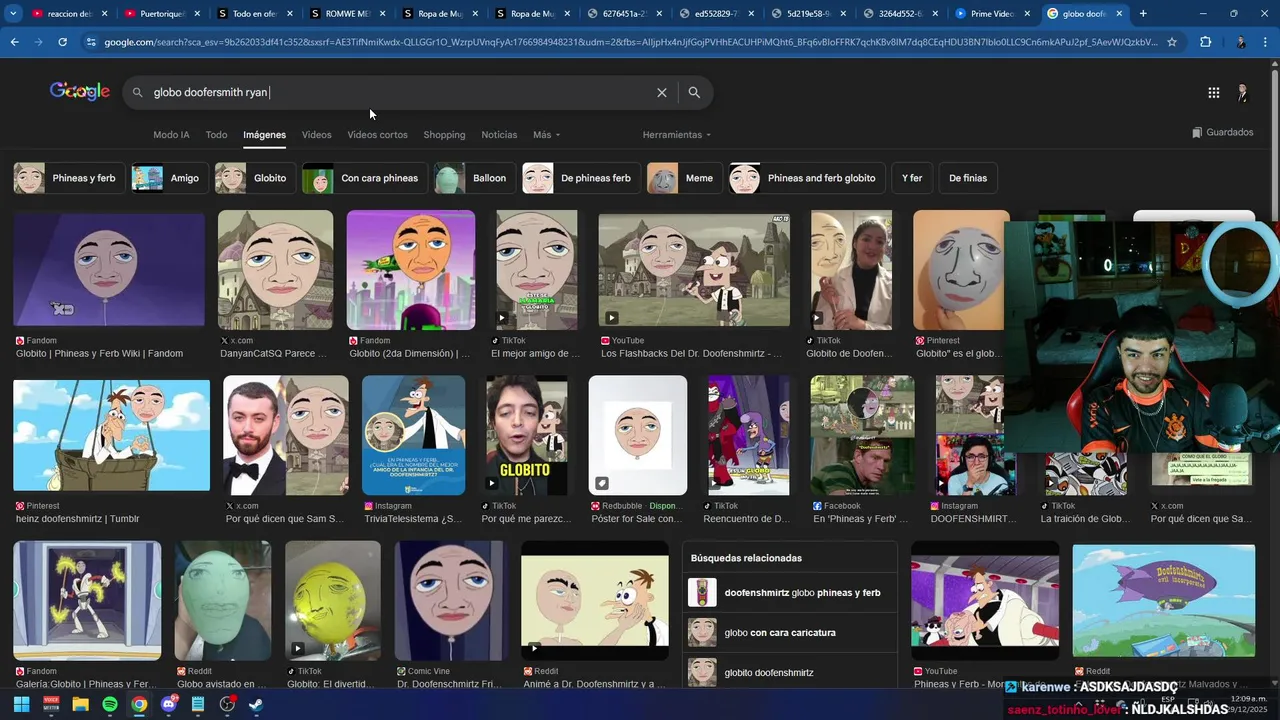Open Los Flashbacks Del Dr. YouTube thumbnail

point(694,270)
